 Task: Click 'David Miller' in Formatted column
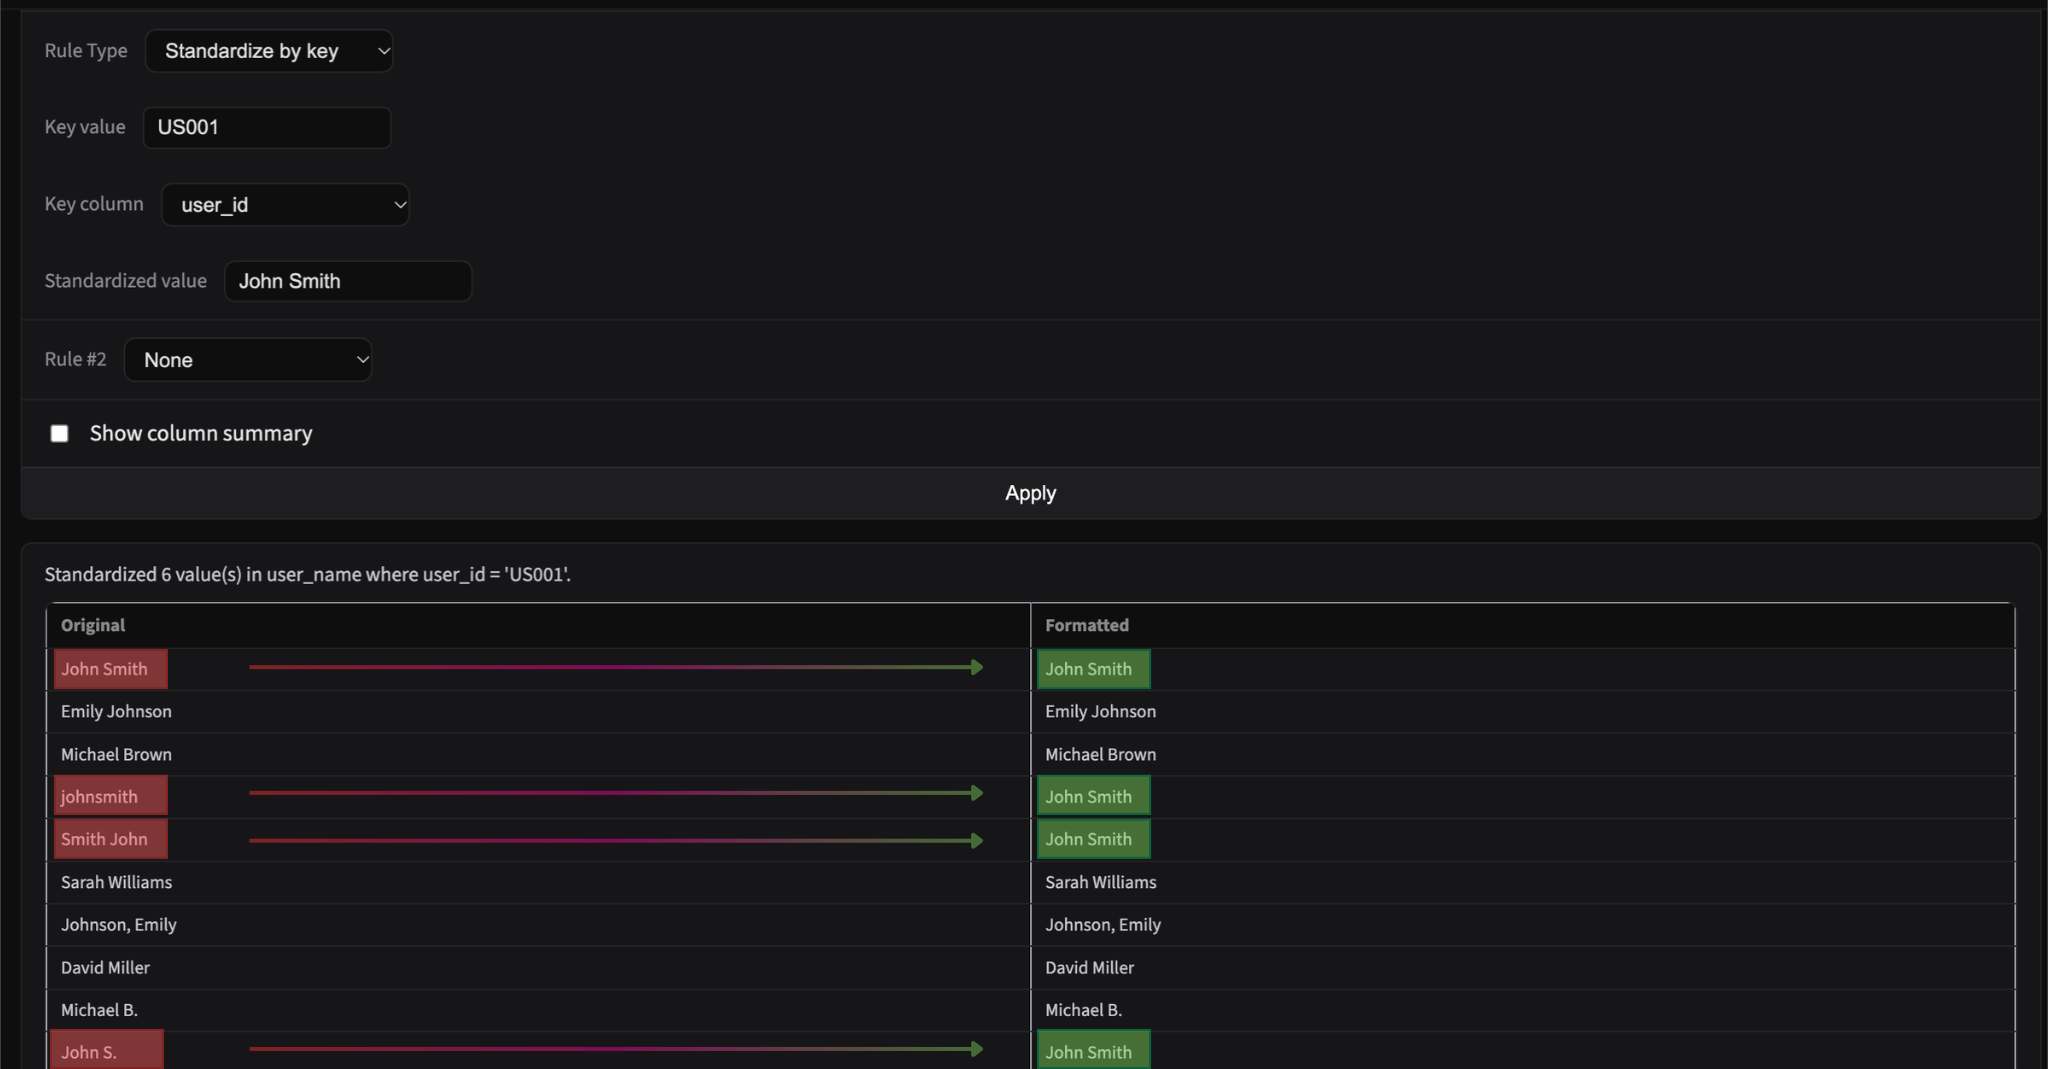click(1089, 968)
